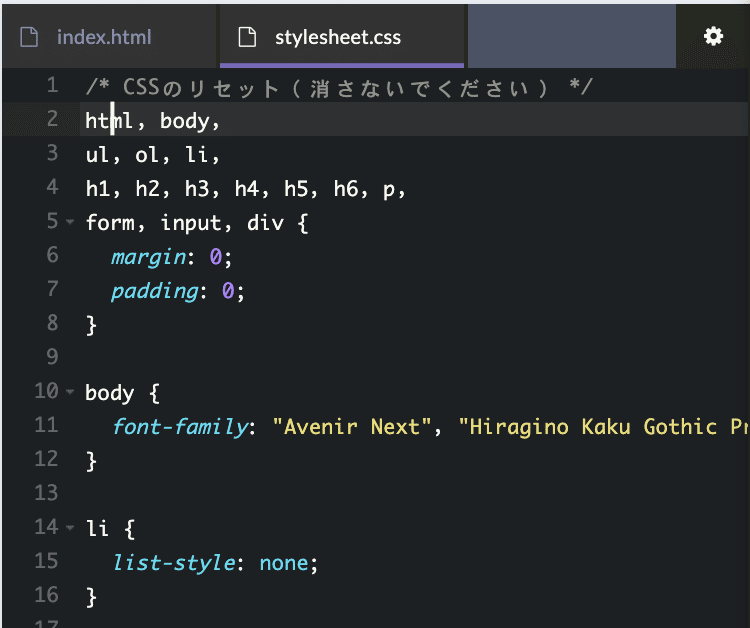Click line number 1 in the gutter
The width and height of the screenshot is (750, 628).
pos(53,85)
